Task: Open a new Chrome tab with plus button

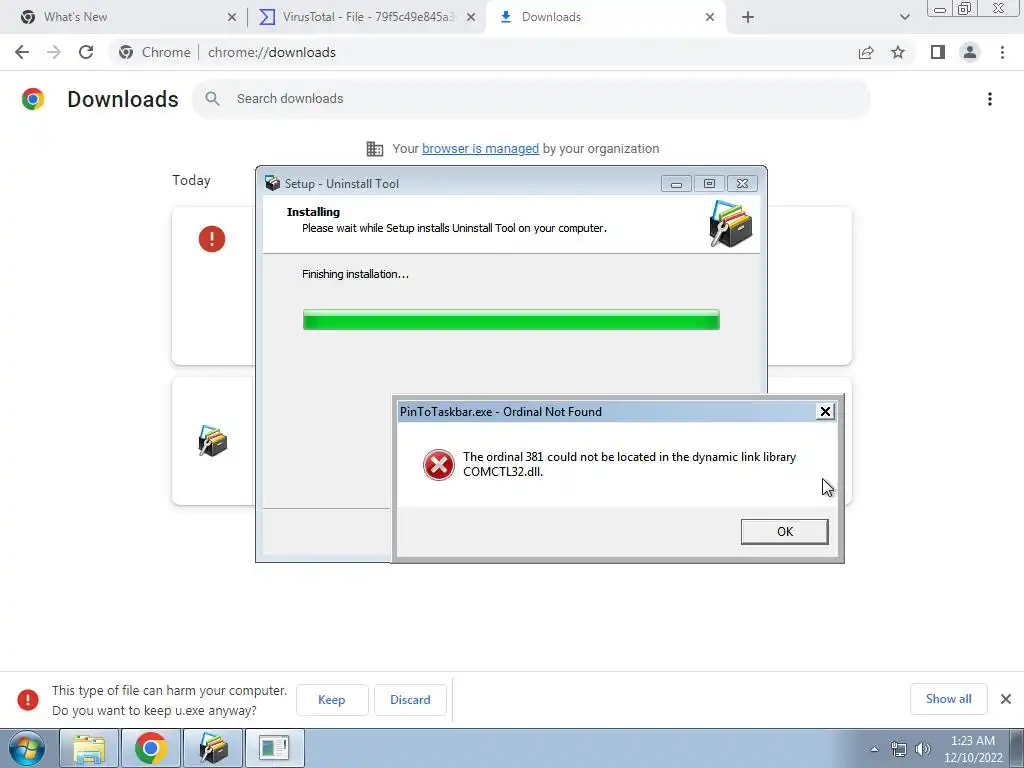Action: 748,18
